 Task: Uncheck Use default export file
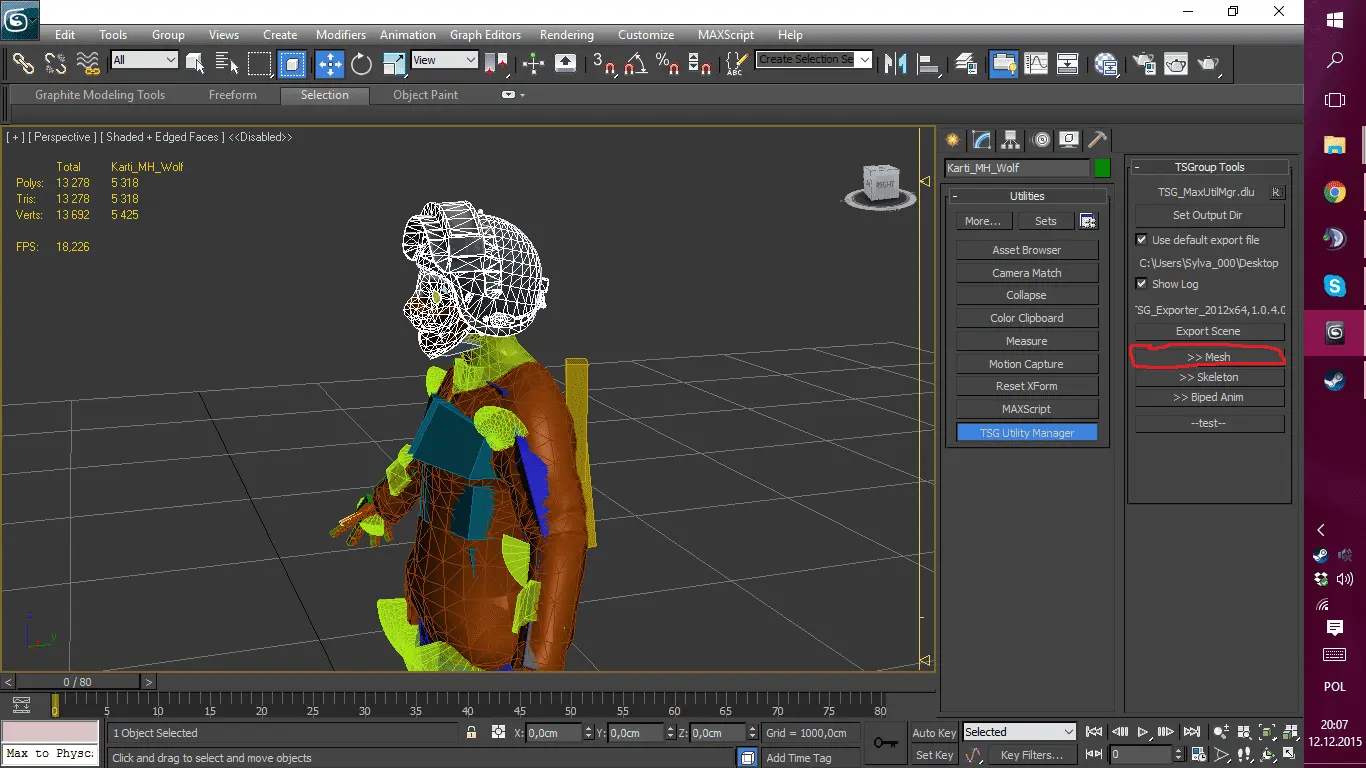click(x=1142, y=240)
